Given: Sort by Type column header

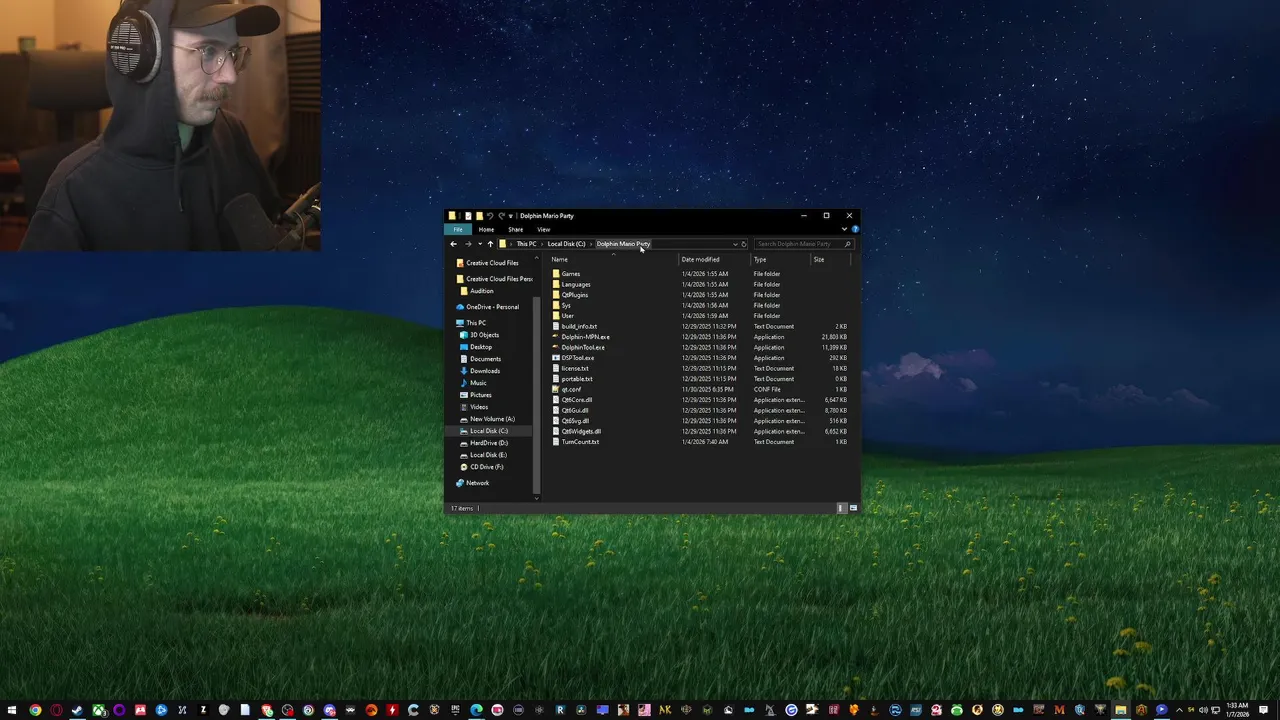Looking at the screenshot, I should pos(760,260).
